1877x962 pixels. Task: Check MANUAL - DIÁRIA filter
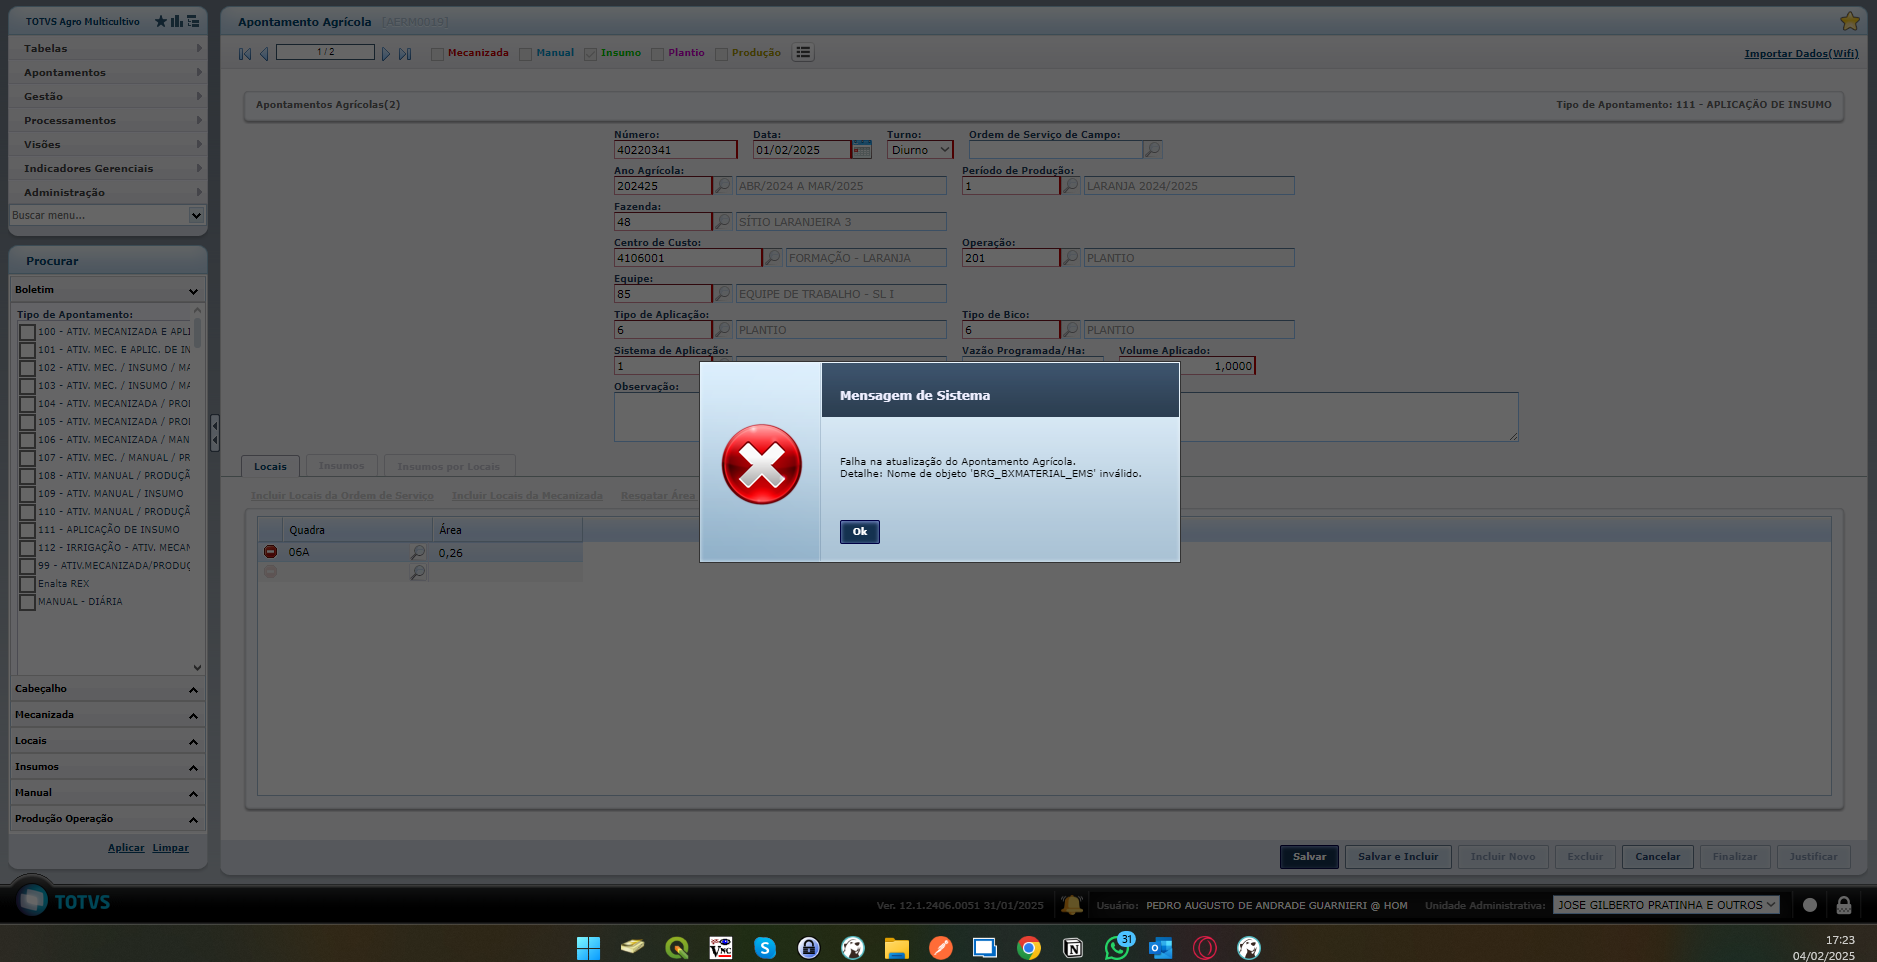[x=28, y=602]
